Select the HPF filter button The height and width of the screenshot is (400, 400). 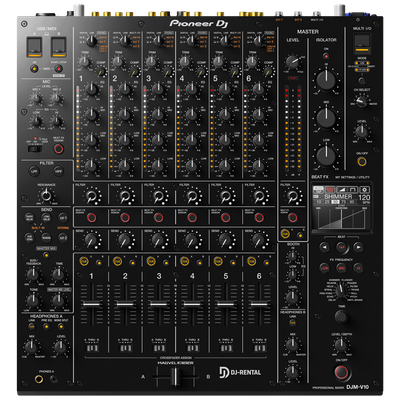coord(59,171)
